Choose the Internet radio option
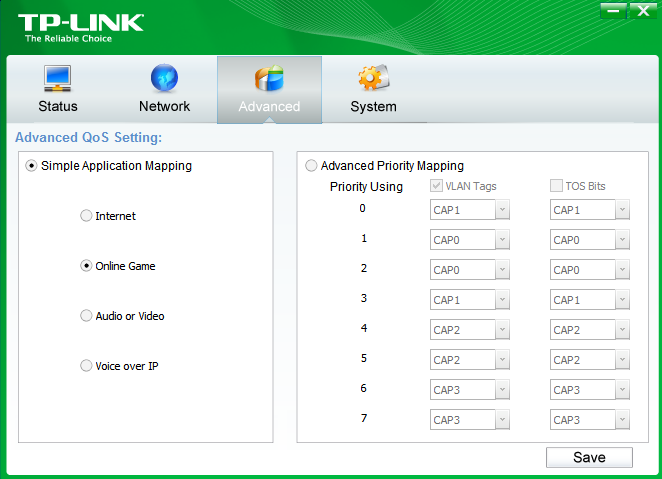Screen dimensions: 662x479 click(86, 216)
